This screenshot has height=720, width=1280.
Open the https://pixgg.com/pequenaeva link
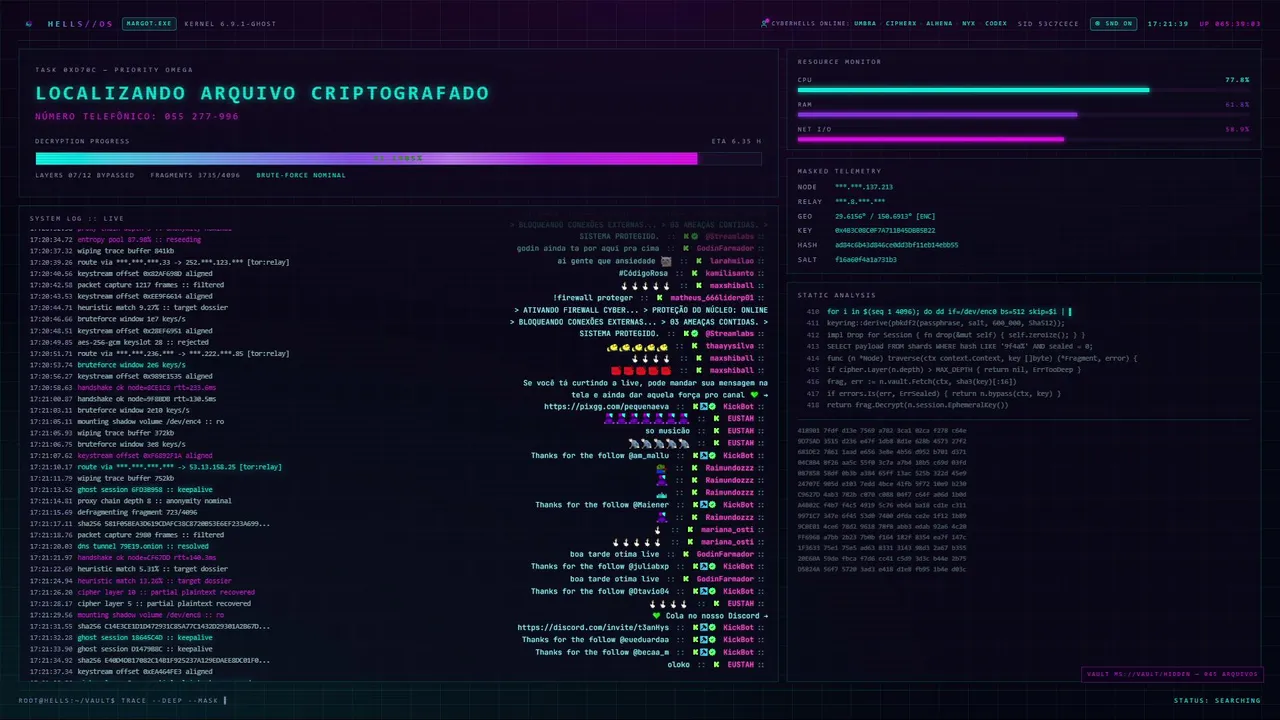point(607,407)
